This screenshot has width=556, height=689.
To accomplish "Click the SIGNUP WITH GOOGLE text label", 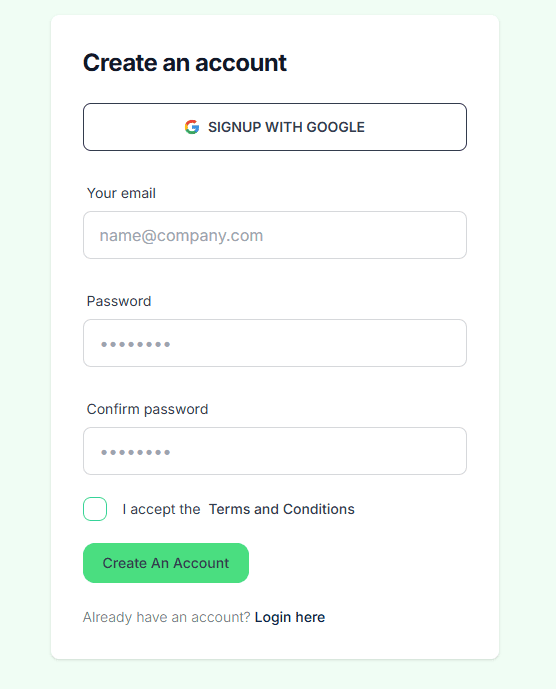I will click(x=286, y=127).
